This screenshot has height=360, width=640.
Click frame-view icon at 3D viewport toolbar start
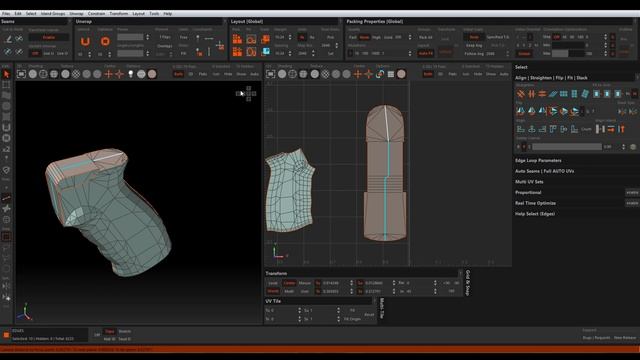coord(21,74)
